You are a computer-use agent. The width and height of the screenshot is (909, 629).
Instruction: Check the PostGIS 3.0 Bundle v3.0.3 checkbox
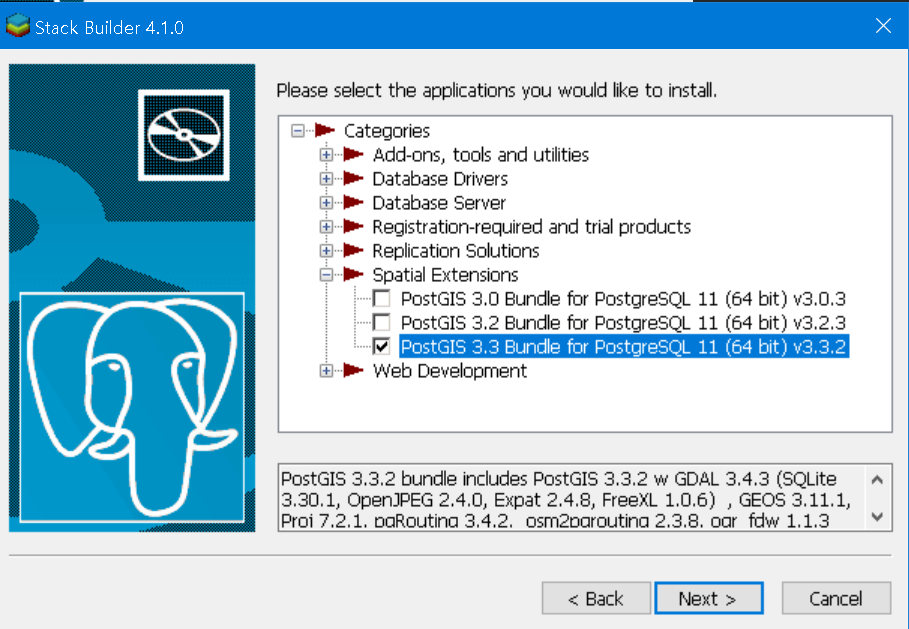tap(381, 299)
